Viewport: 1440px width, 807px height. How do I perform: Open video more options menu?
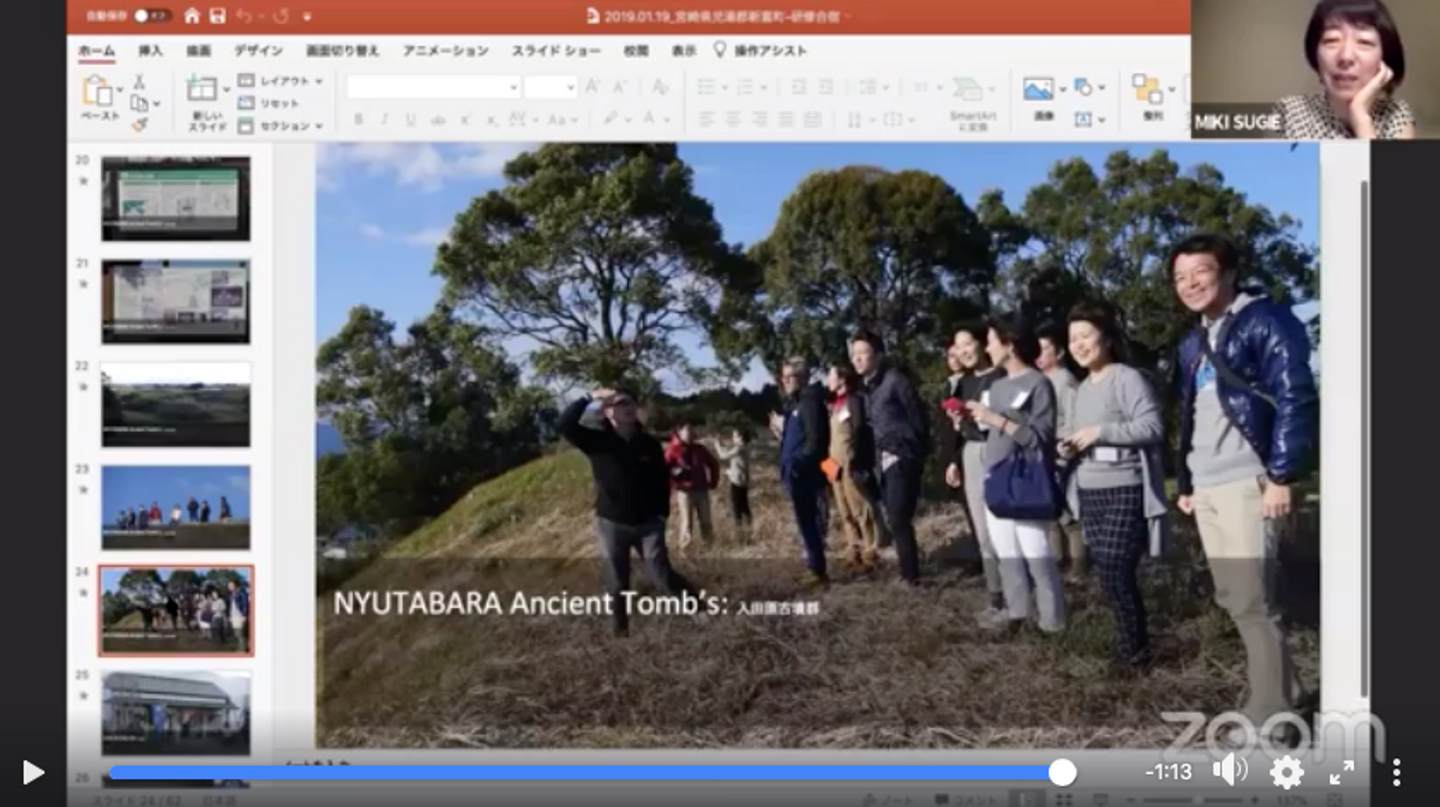coord(1396,772)
